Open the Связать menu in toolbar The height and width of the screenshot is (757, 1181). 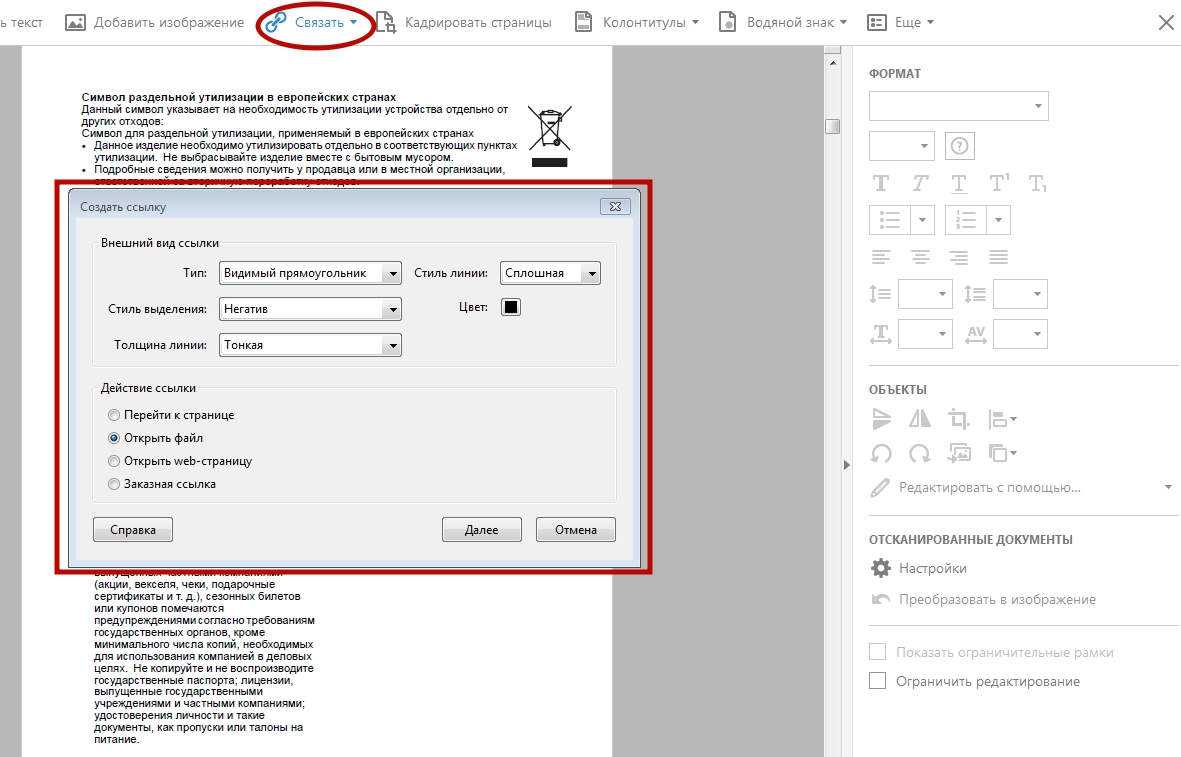tap(312, 22)
